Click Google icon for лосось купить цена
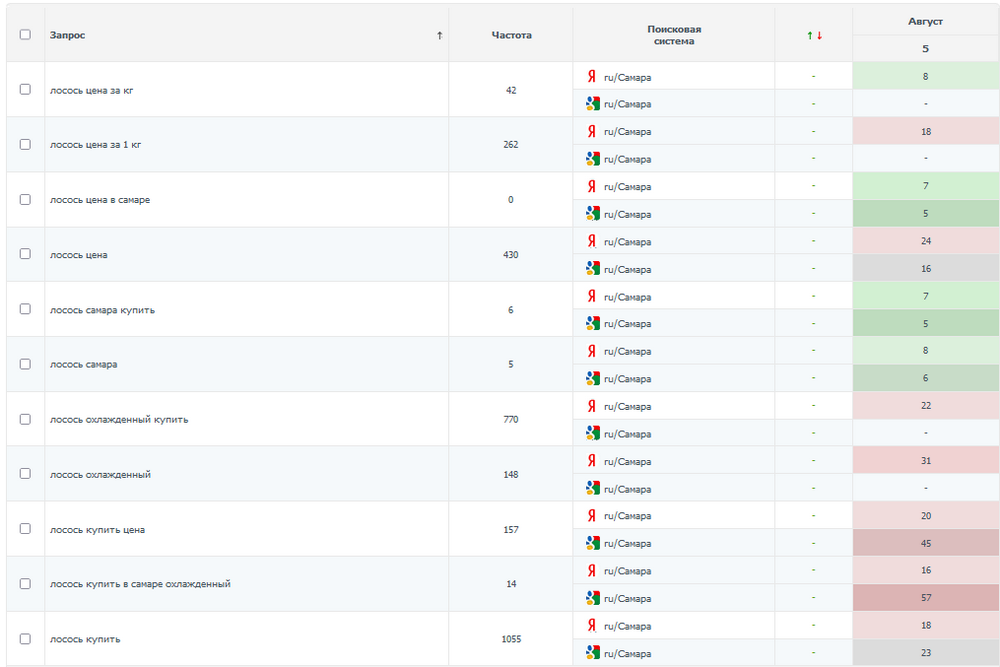1000x667 pixels. 592,543
